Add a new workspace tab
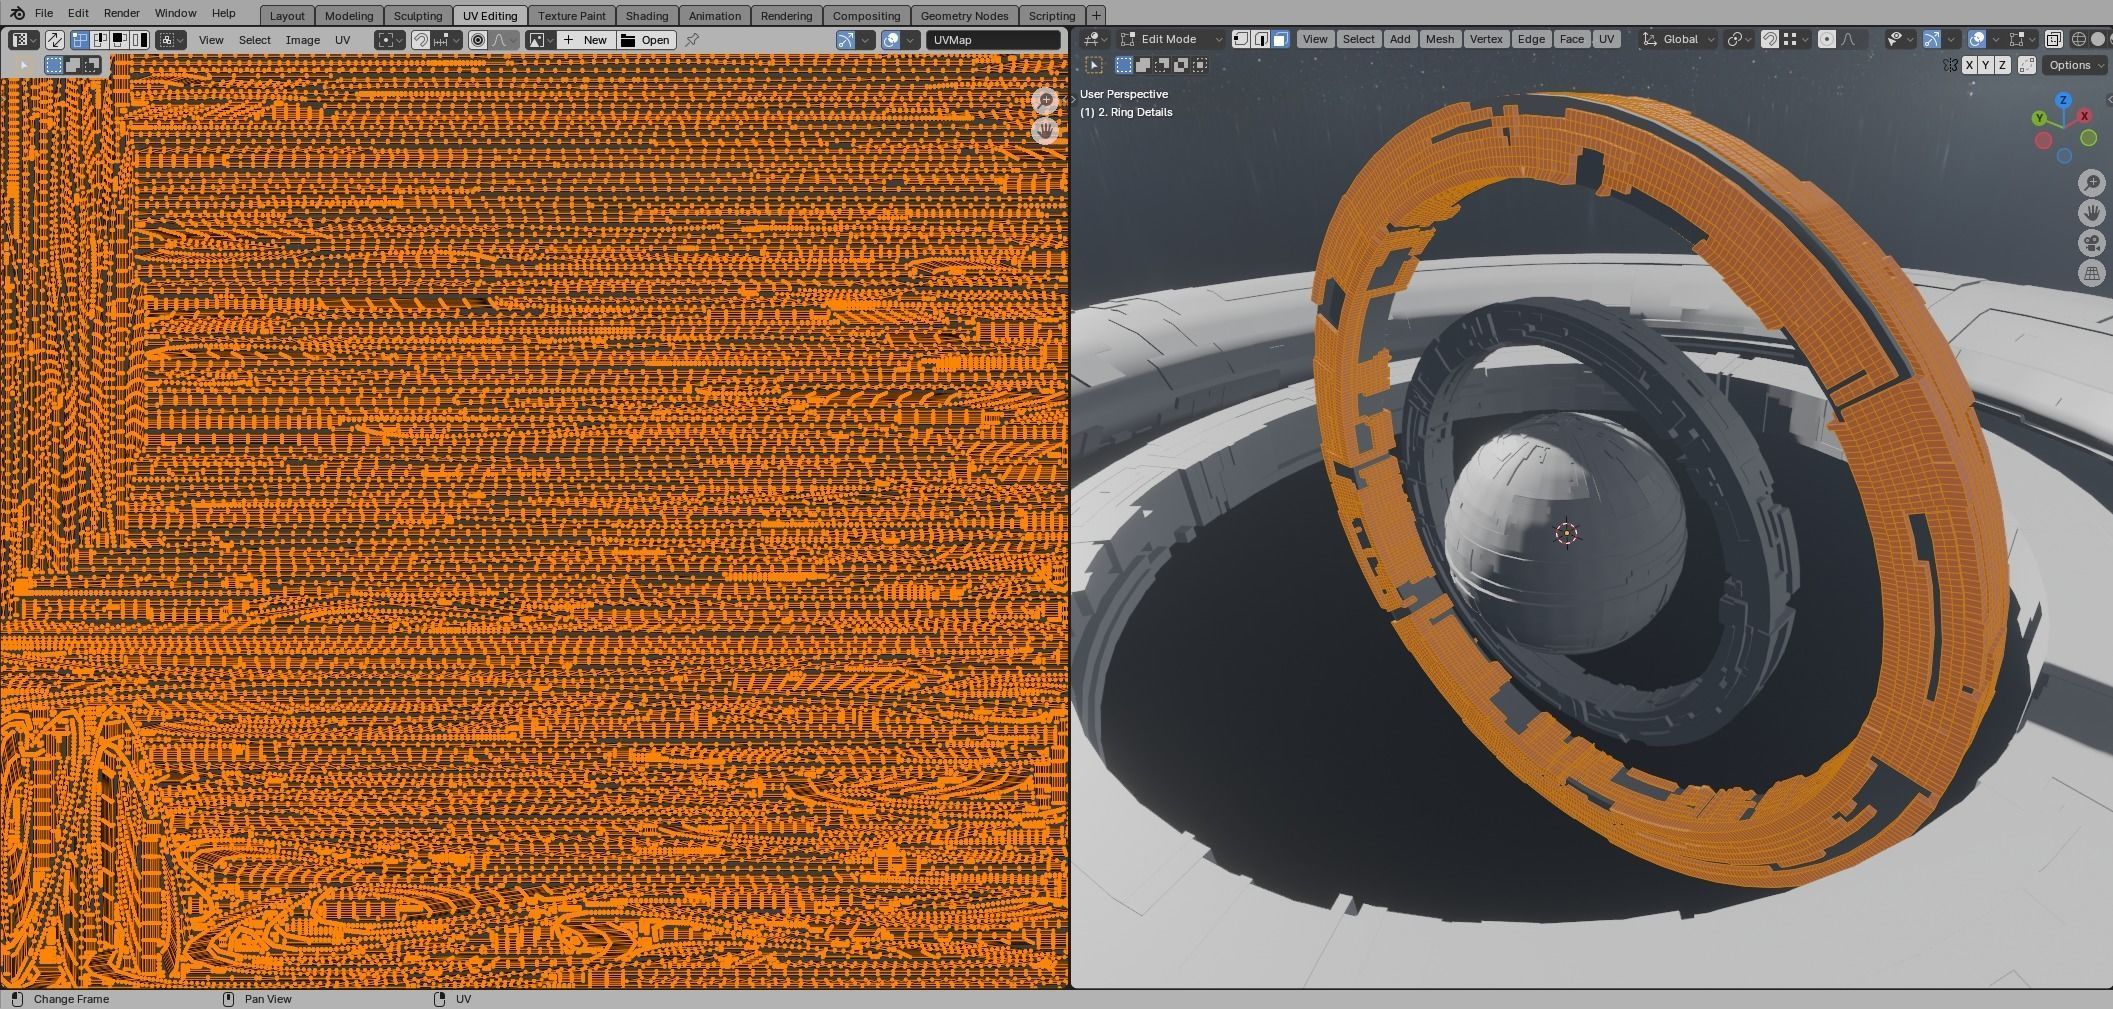 [1096, 15]
